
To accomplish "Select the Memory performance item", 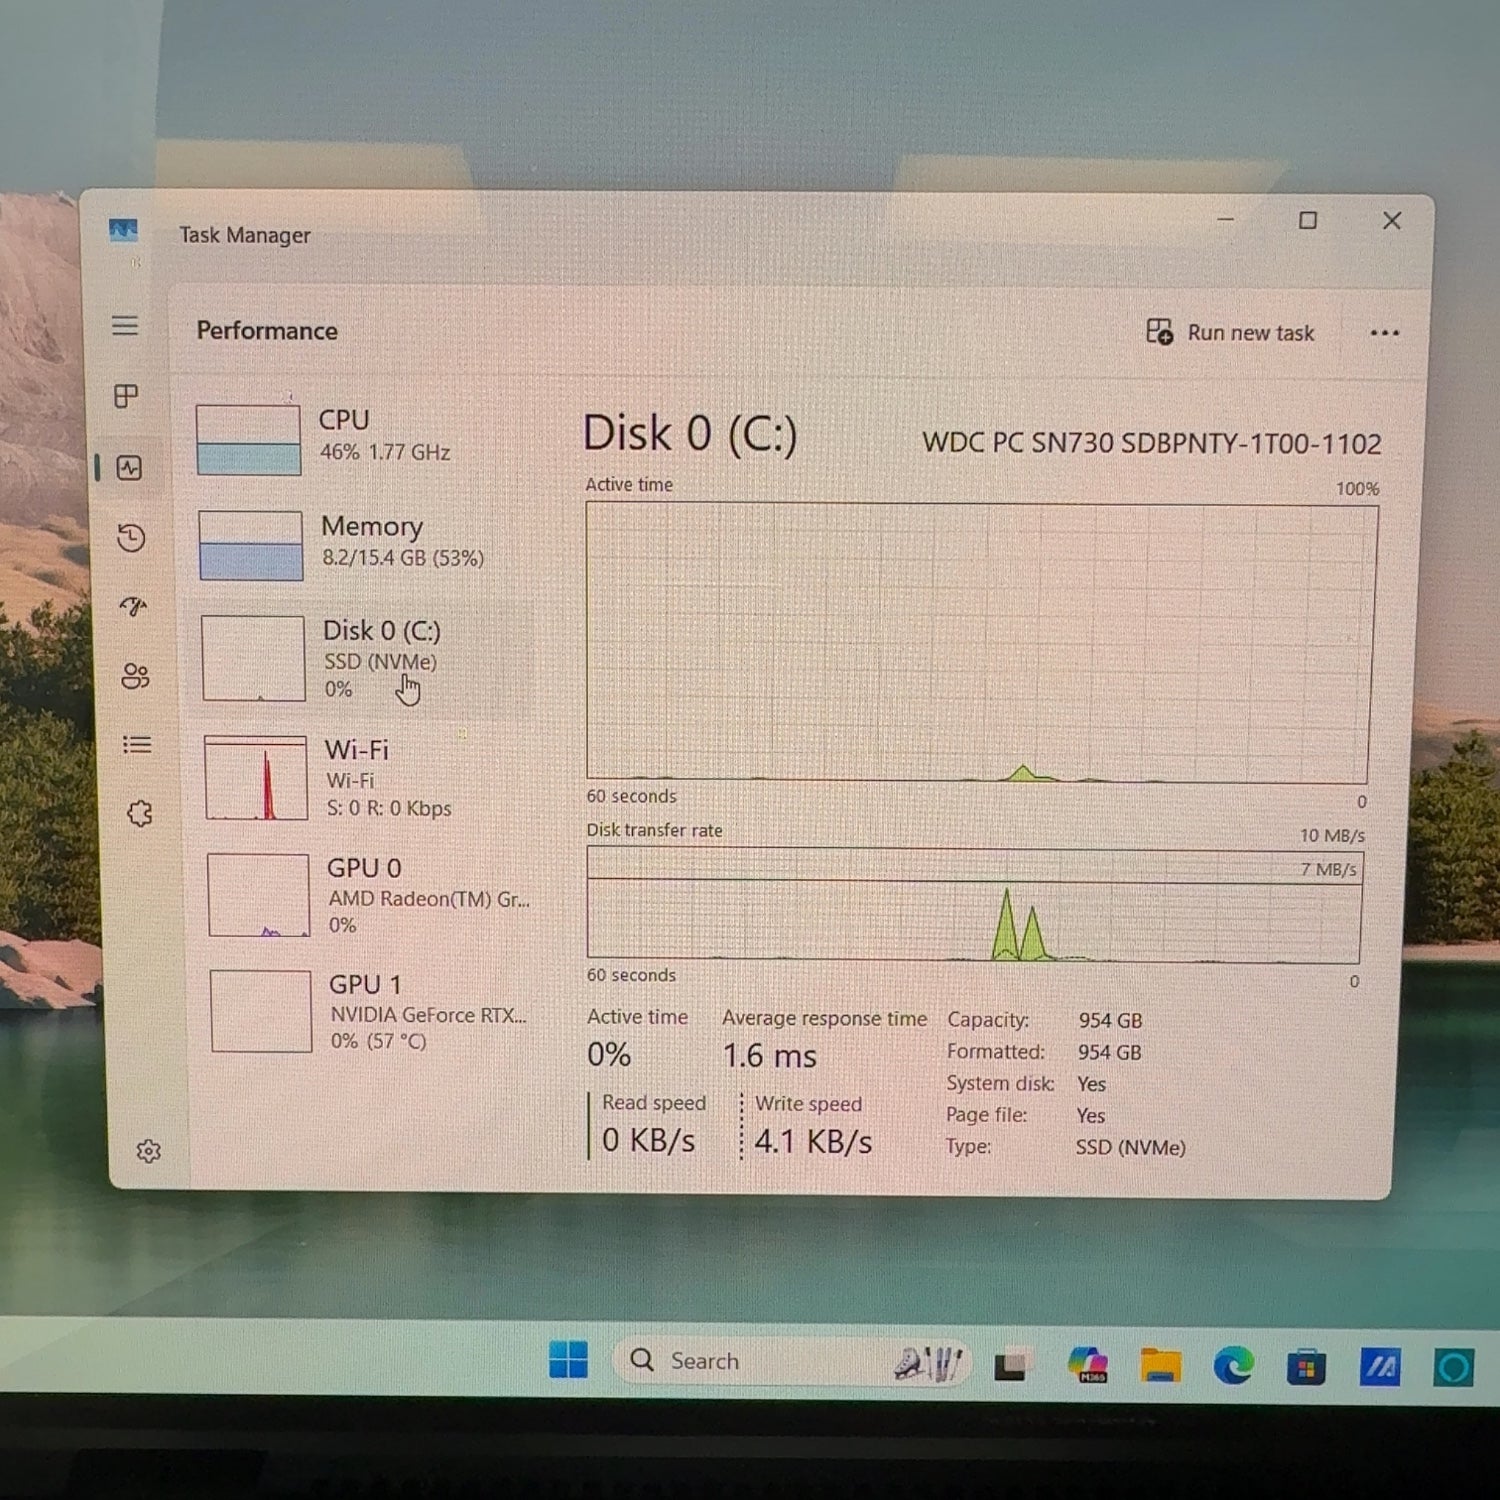I will [x=360, y=544].
